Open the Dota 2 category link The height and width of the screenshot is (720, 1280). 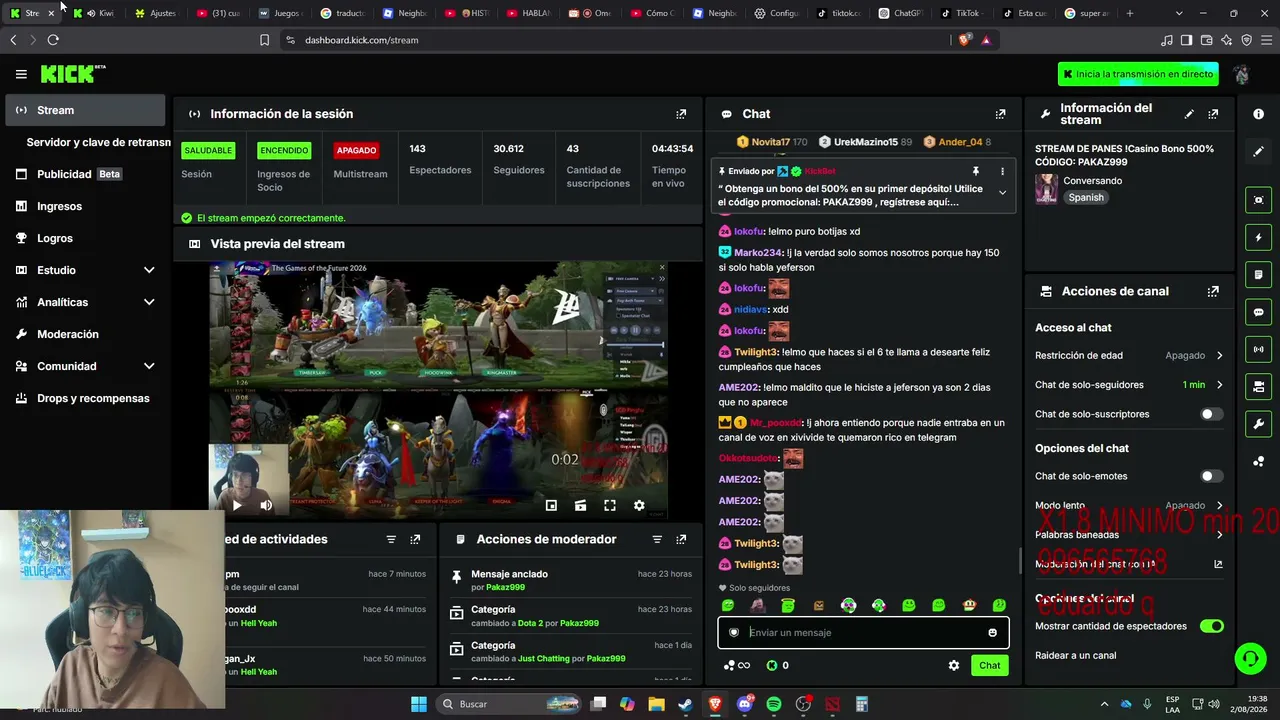click(530, 623)
